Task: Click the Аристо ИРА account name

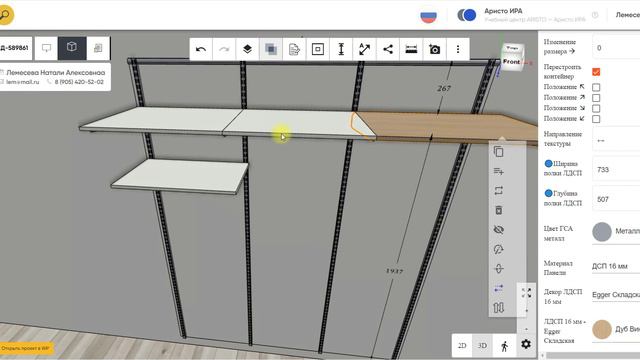Action: pyautogui.click(x=503, y=11)
